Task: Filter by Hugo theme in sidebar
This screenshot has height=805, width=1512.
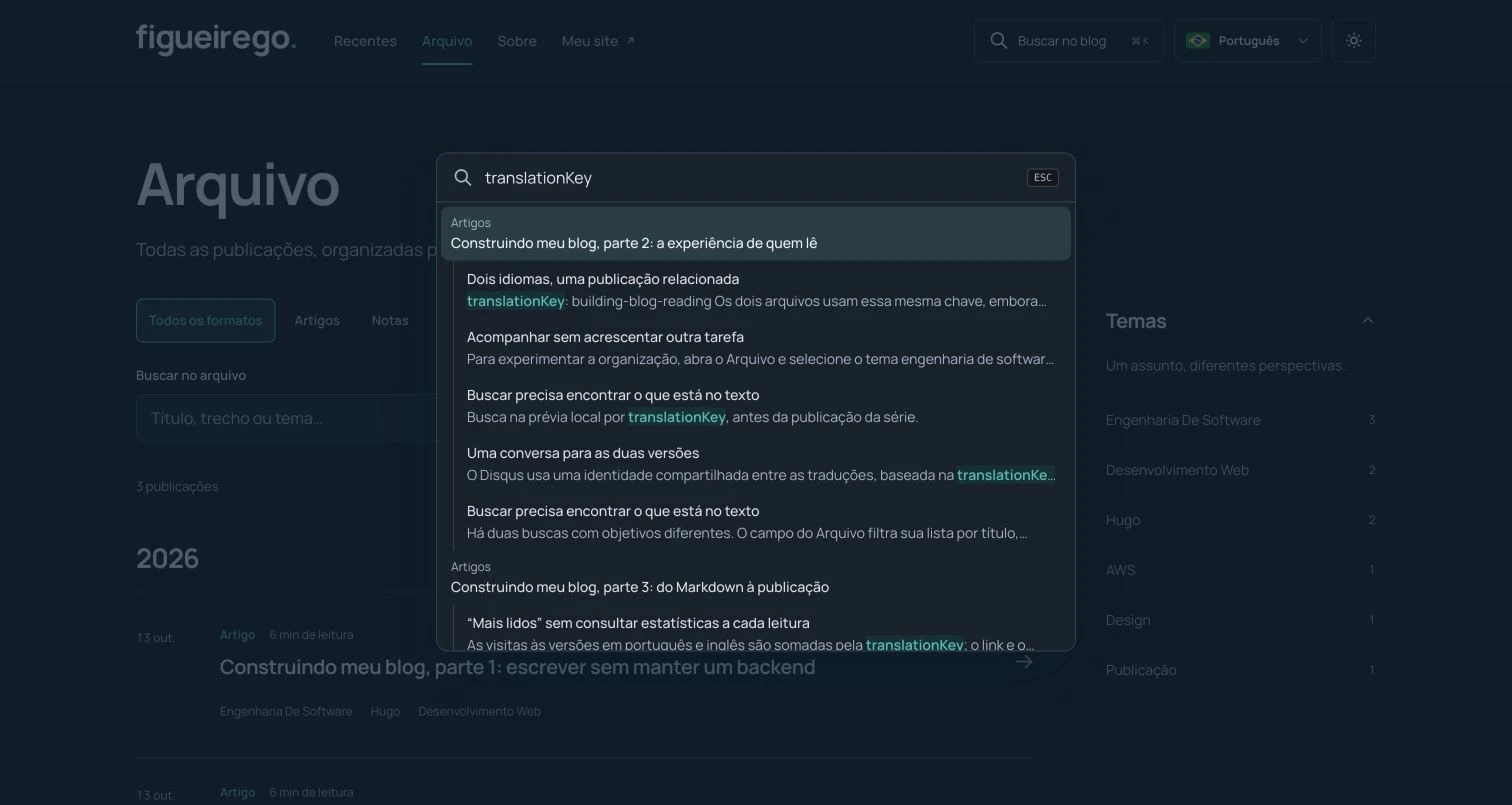Action: (x=1240, y=520)
